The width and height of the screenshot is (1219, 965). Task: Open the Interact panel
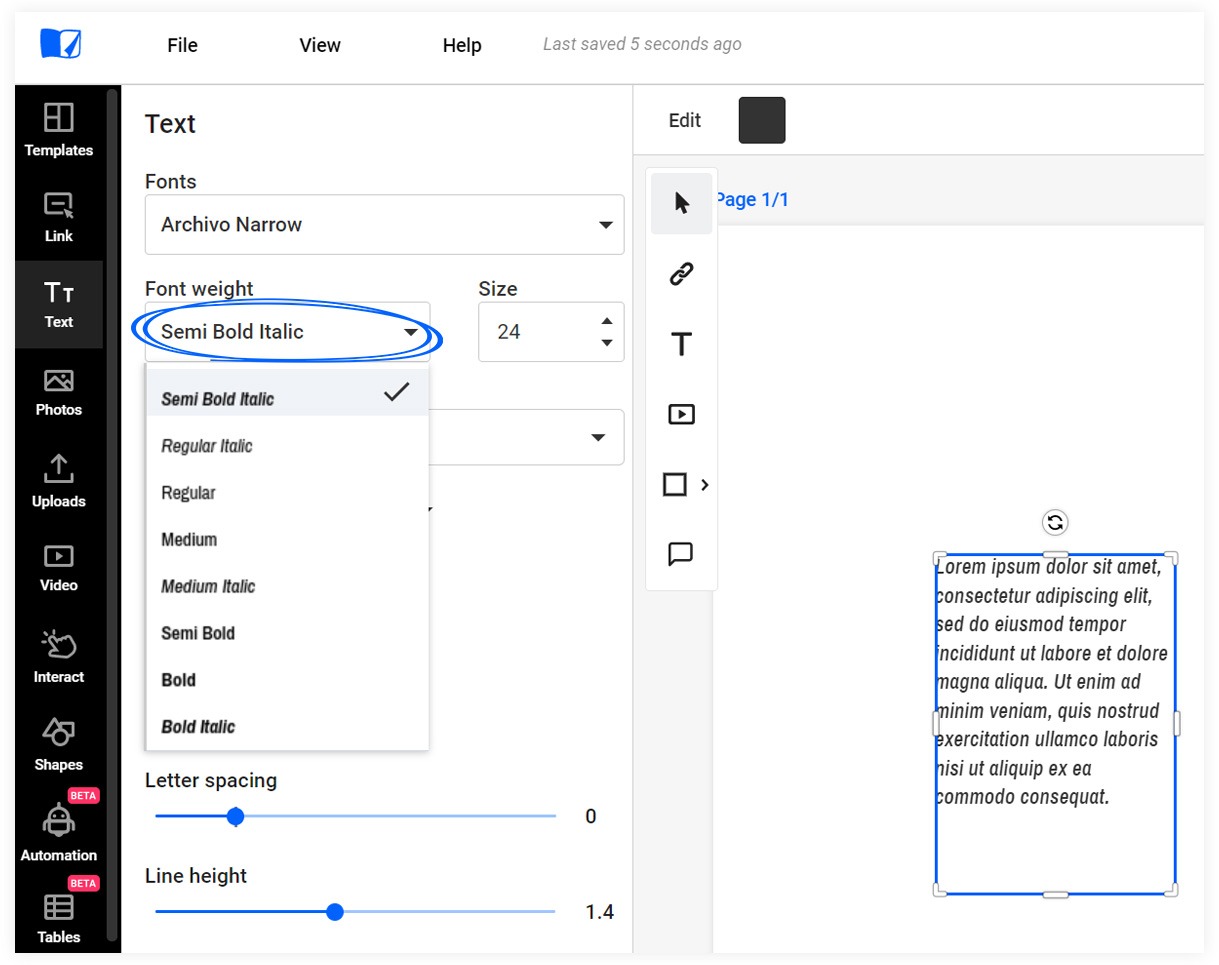pyautogui.click(x=59, y=656)
